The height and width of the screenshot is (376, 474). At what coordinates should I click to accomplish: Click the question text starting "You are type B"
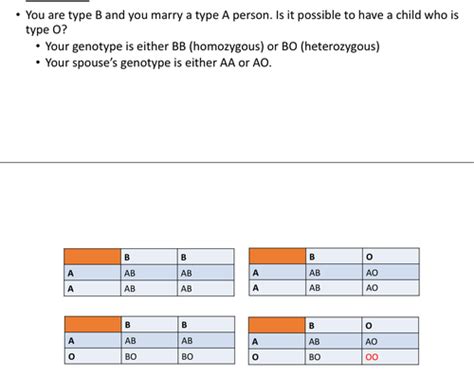click(x=242, y=22)
